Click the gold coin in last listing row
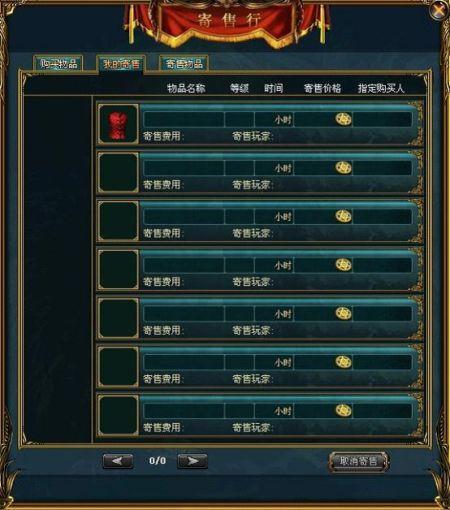 [x=343, y=410]
